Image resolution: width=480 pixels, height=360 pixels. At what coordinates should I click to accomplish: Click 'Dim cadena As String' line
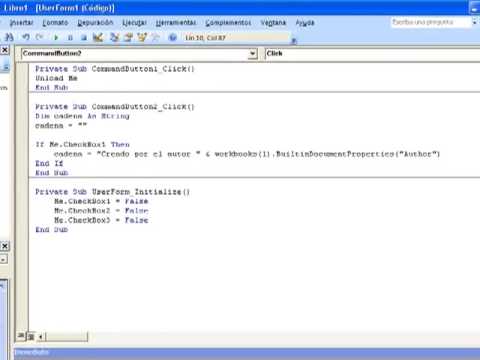click(x=82, y=116)
